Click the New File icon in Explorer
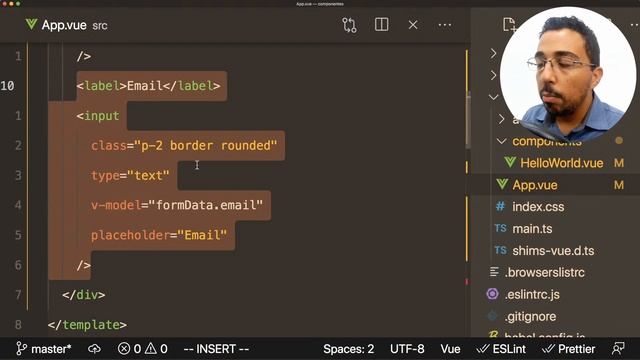This screenshot has width=640, height=360. tap(509, 24)
